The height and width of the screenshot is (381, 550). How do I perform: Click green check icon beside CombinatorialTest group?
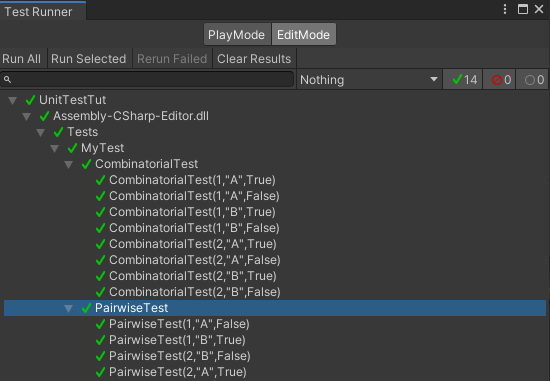point(86,164)
